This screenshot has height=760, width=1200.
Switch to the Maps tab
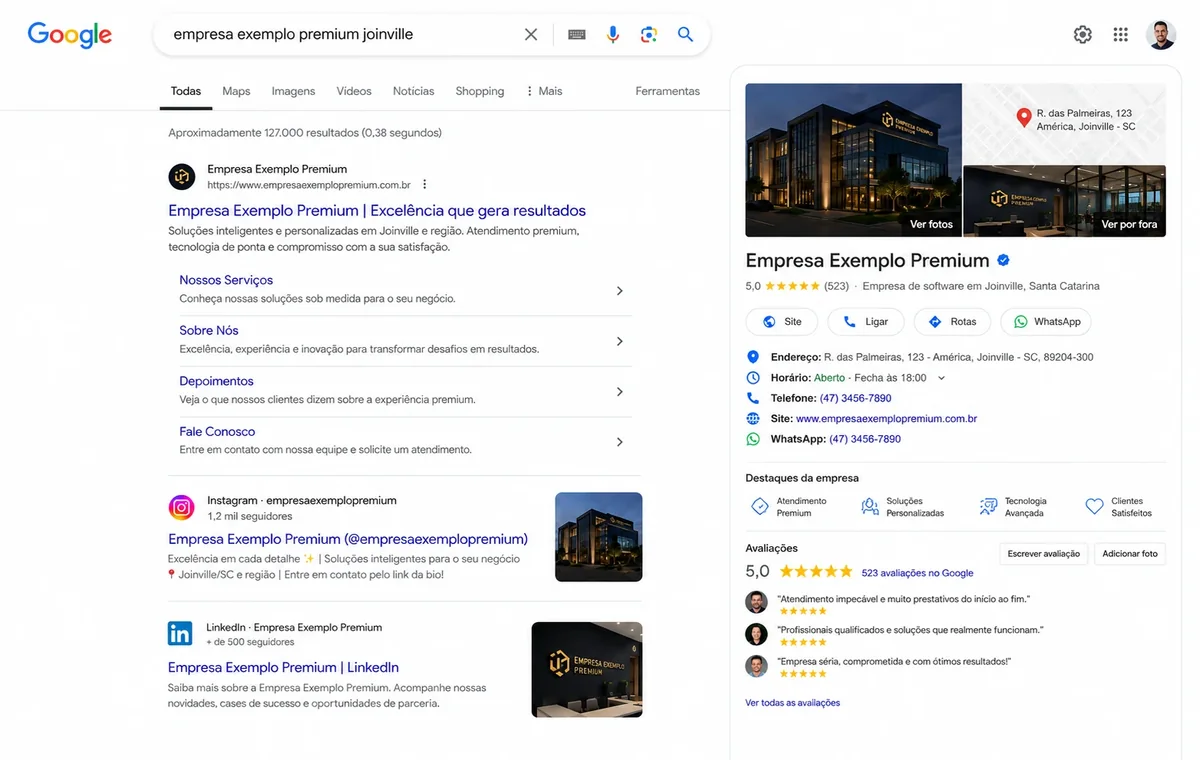(236, 91)
